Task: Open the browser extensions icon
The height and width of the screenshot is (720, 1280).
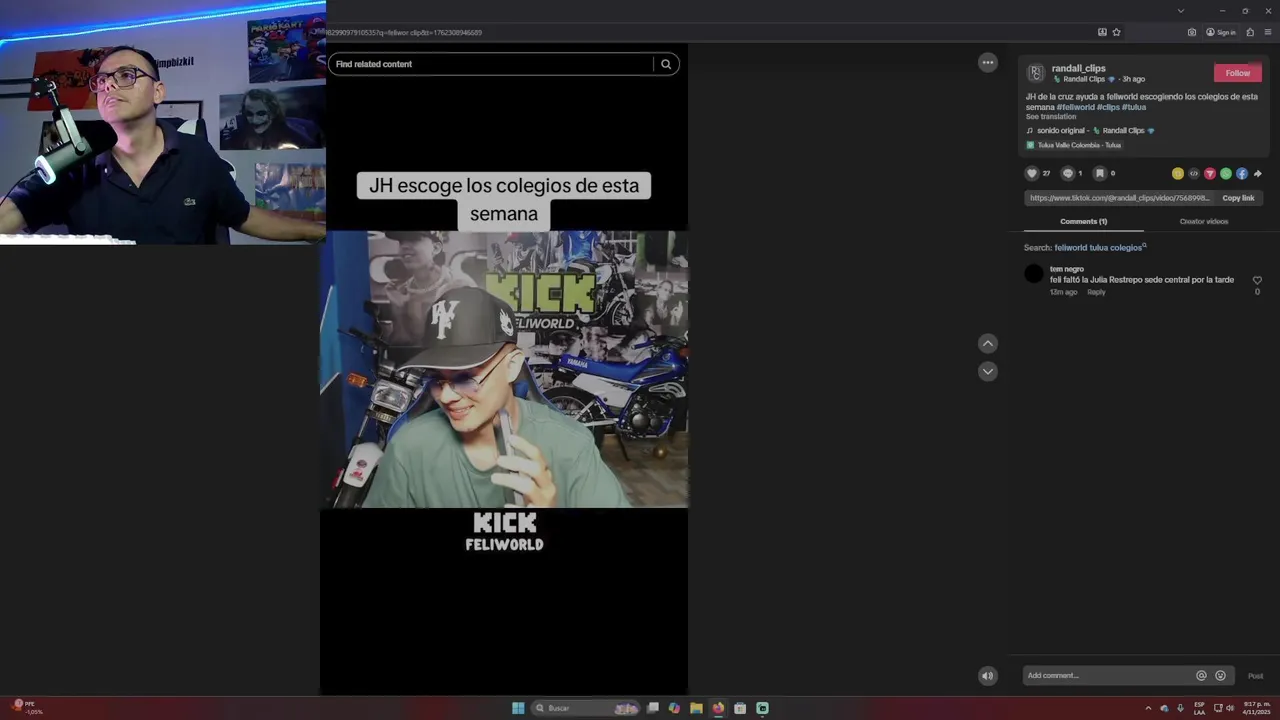Action: (x=1250, y=32)
